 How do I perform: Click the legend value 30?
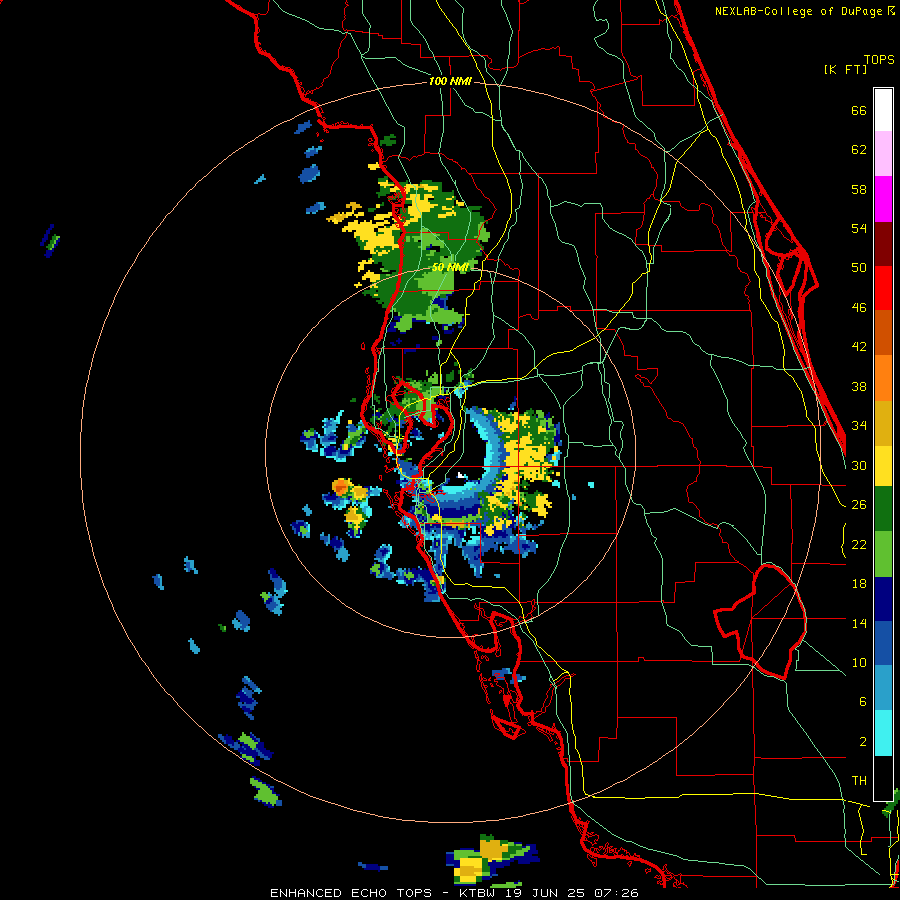click(x=859, y=465)
